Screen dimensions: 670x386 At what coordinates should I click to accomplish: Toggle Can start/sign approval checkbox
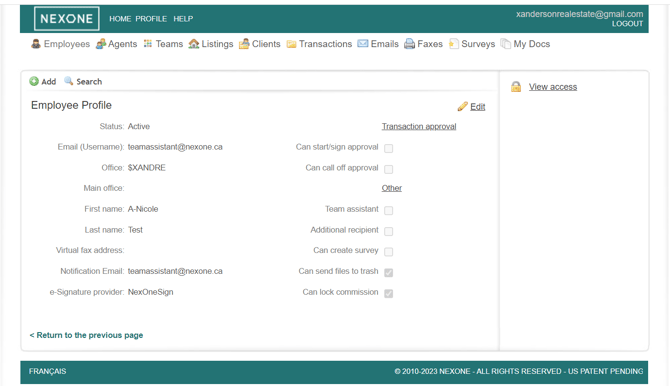tap(388, 148)
